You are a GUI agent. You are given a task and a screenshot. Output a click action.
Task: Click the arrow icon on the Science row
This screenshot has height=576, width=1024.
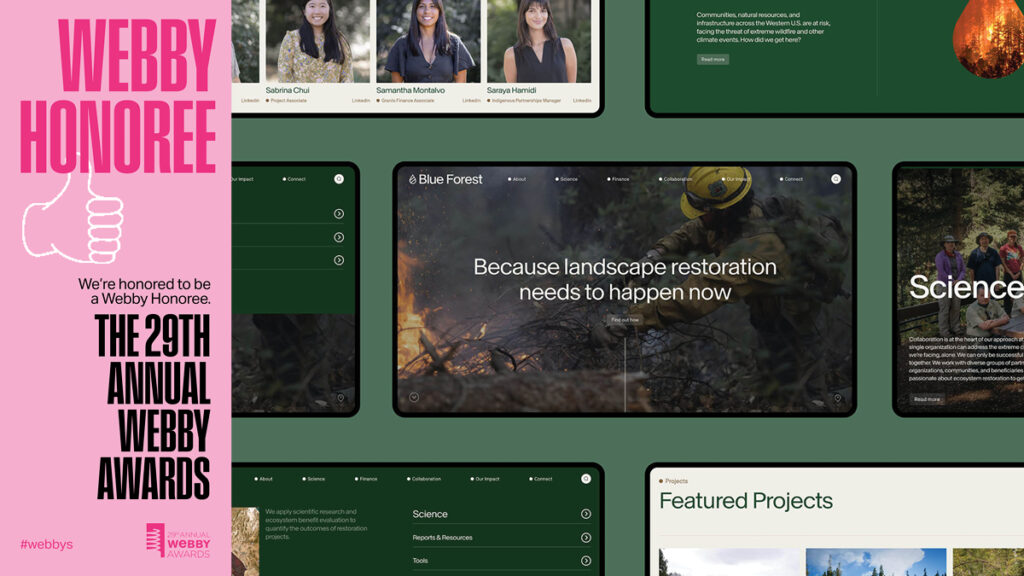point(586,514)
